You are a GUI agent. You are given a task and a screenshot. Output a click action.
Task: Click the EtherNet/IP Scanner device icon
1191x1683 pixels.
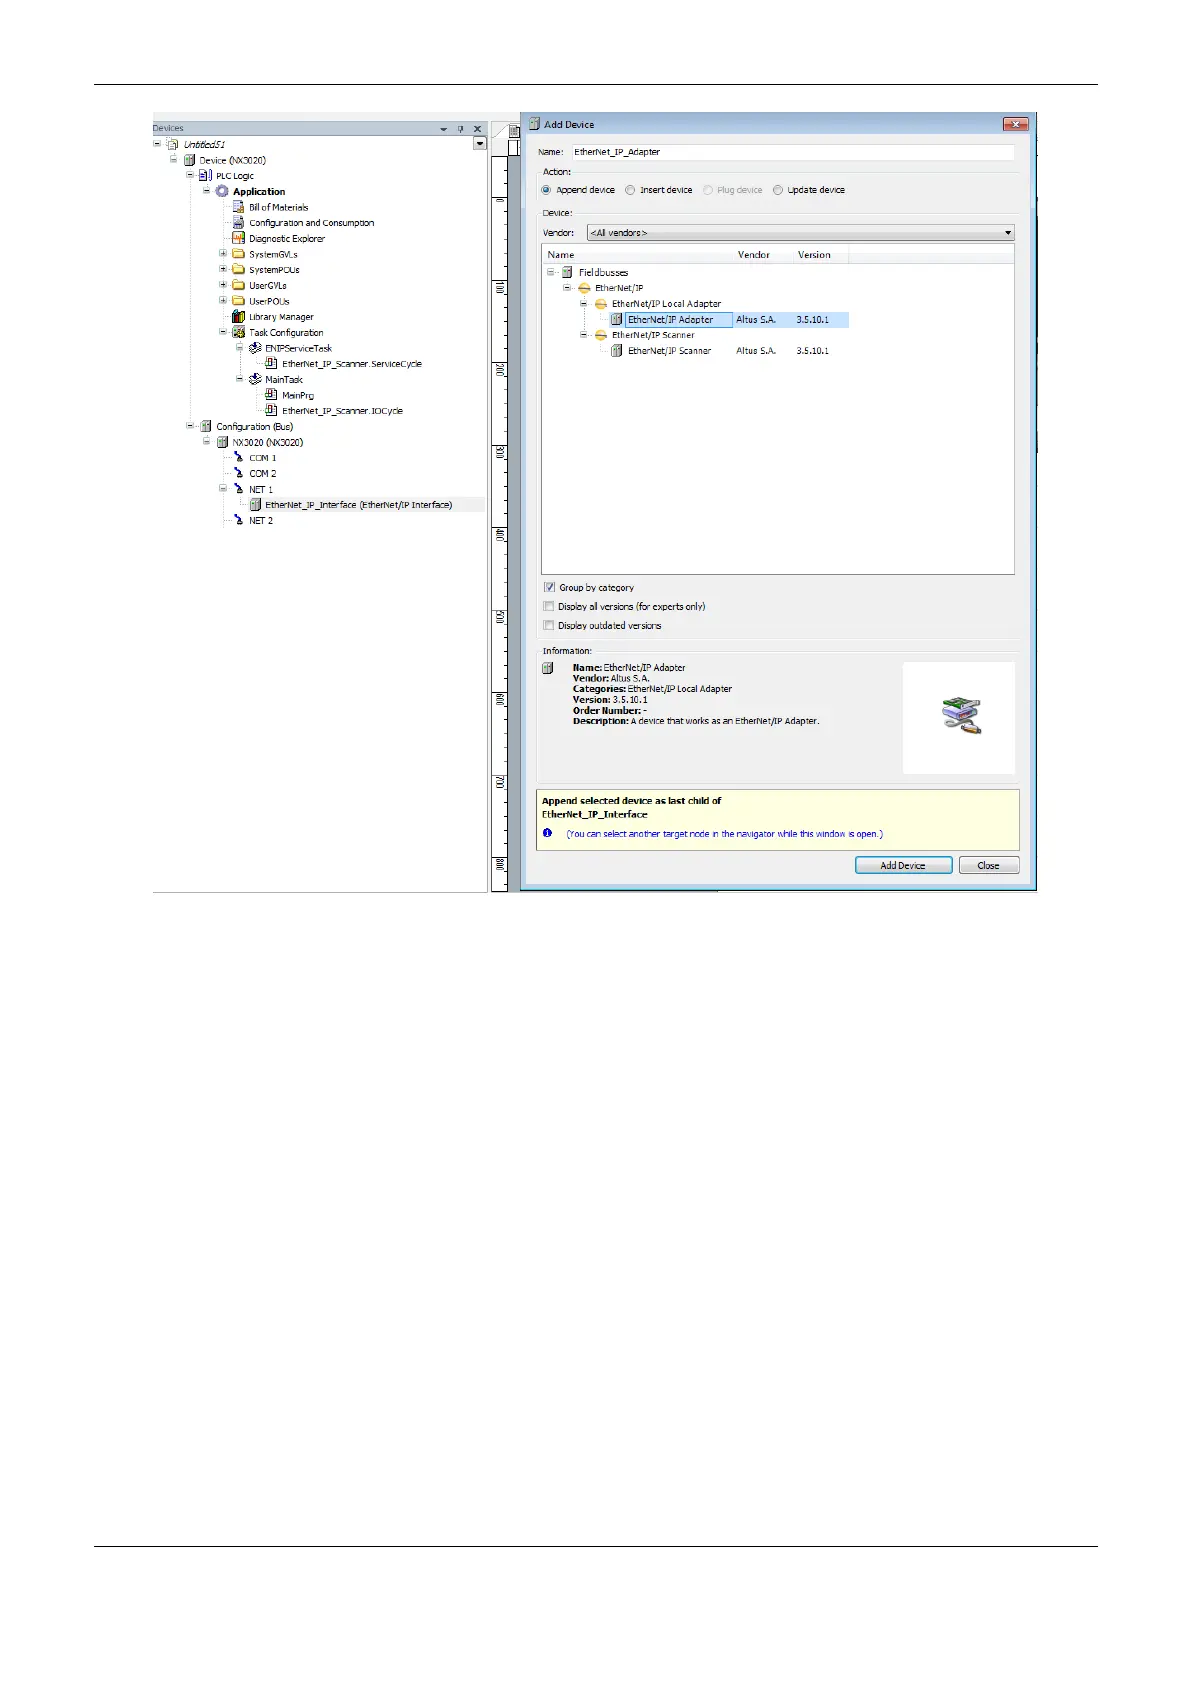tap(617, 351)
